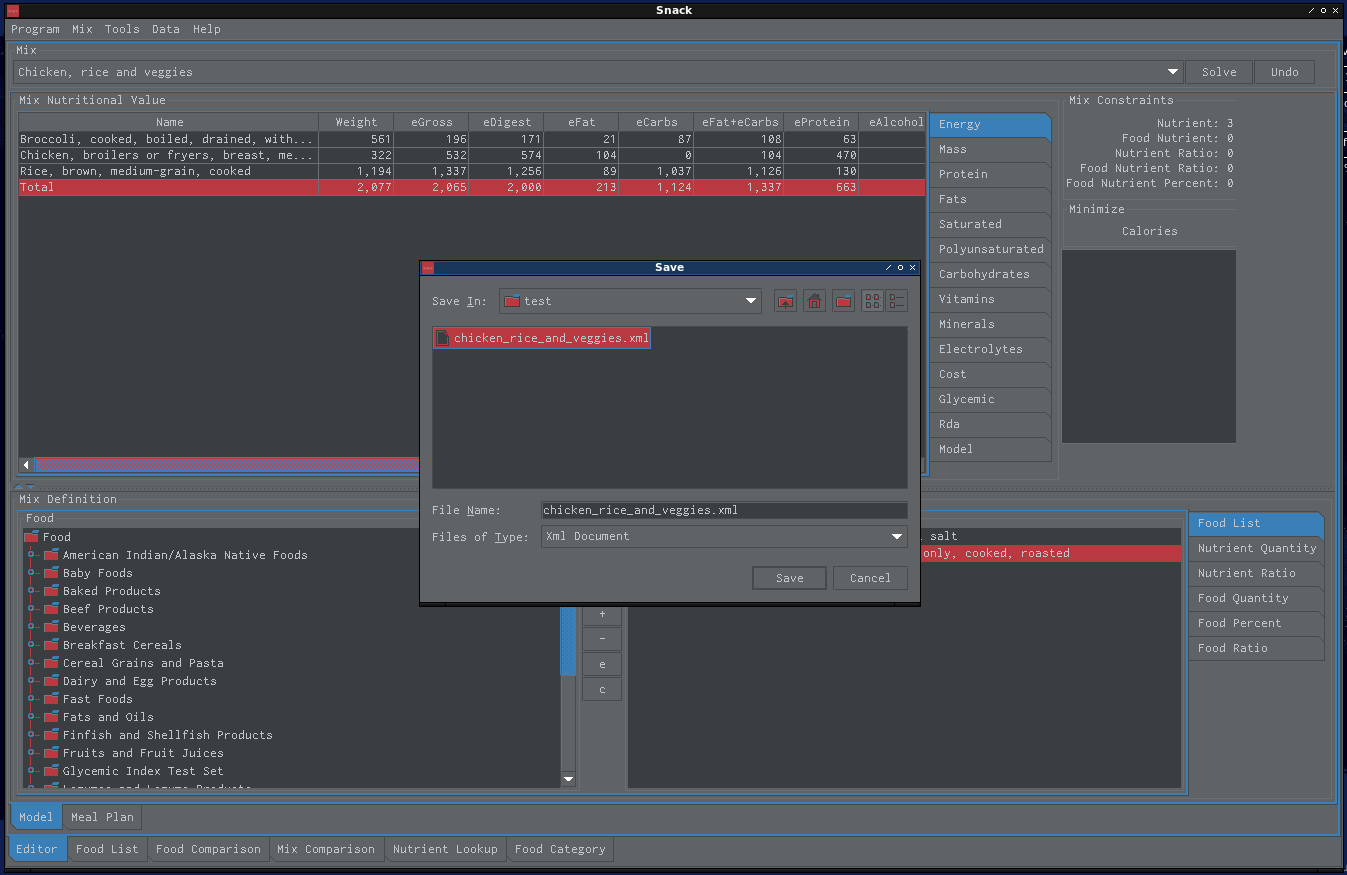The height and width of the screenshot is (875, 1347).
Task: Select the Glycemic side tab
Action: (990, 399)
